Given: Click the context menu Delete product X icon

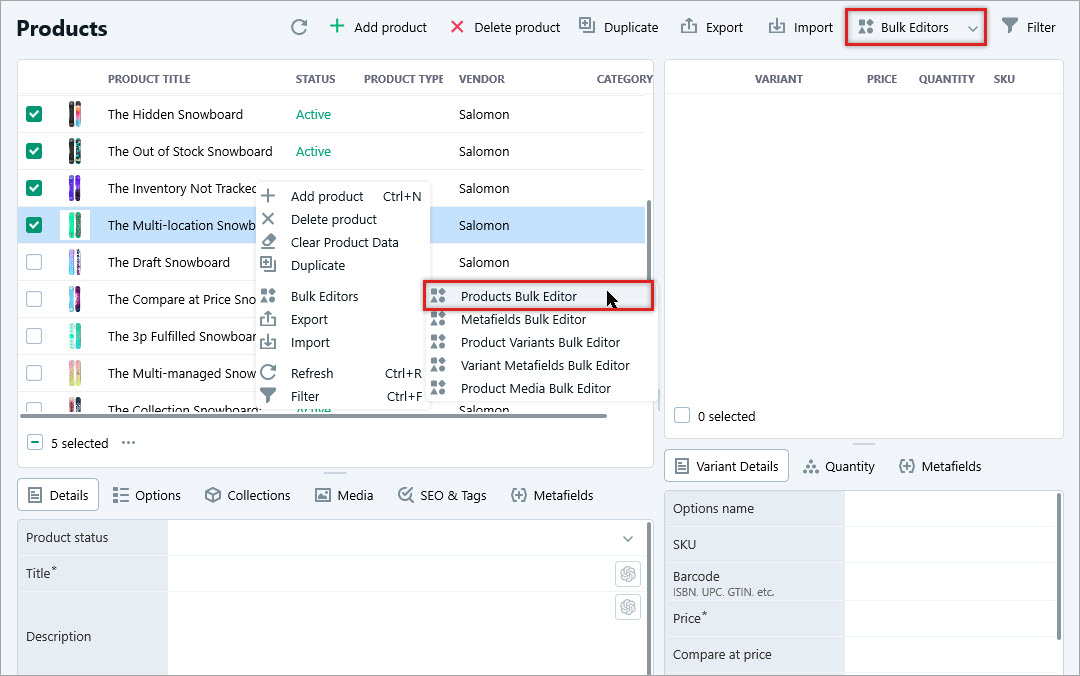Looking at the screenshot, I should point(269,219).
